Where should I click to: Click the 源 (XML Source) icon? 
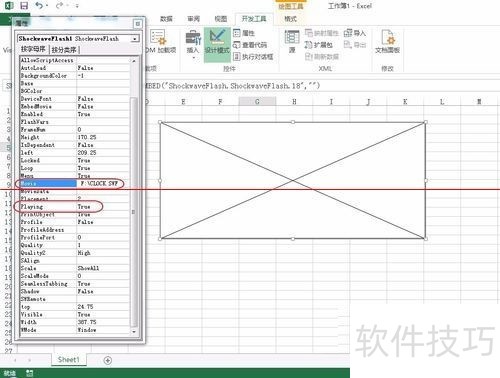click(x=292, y=41)
